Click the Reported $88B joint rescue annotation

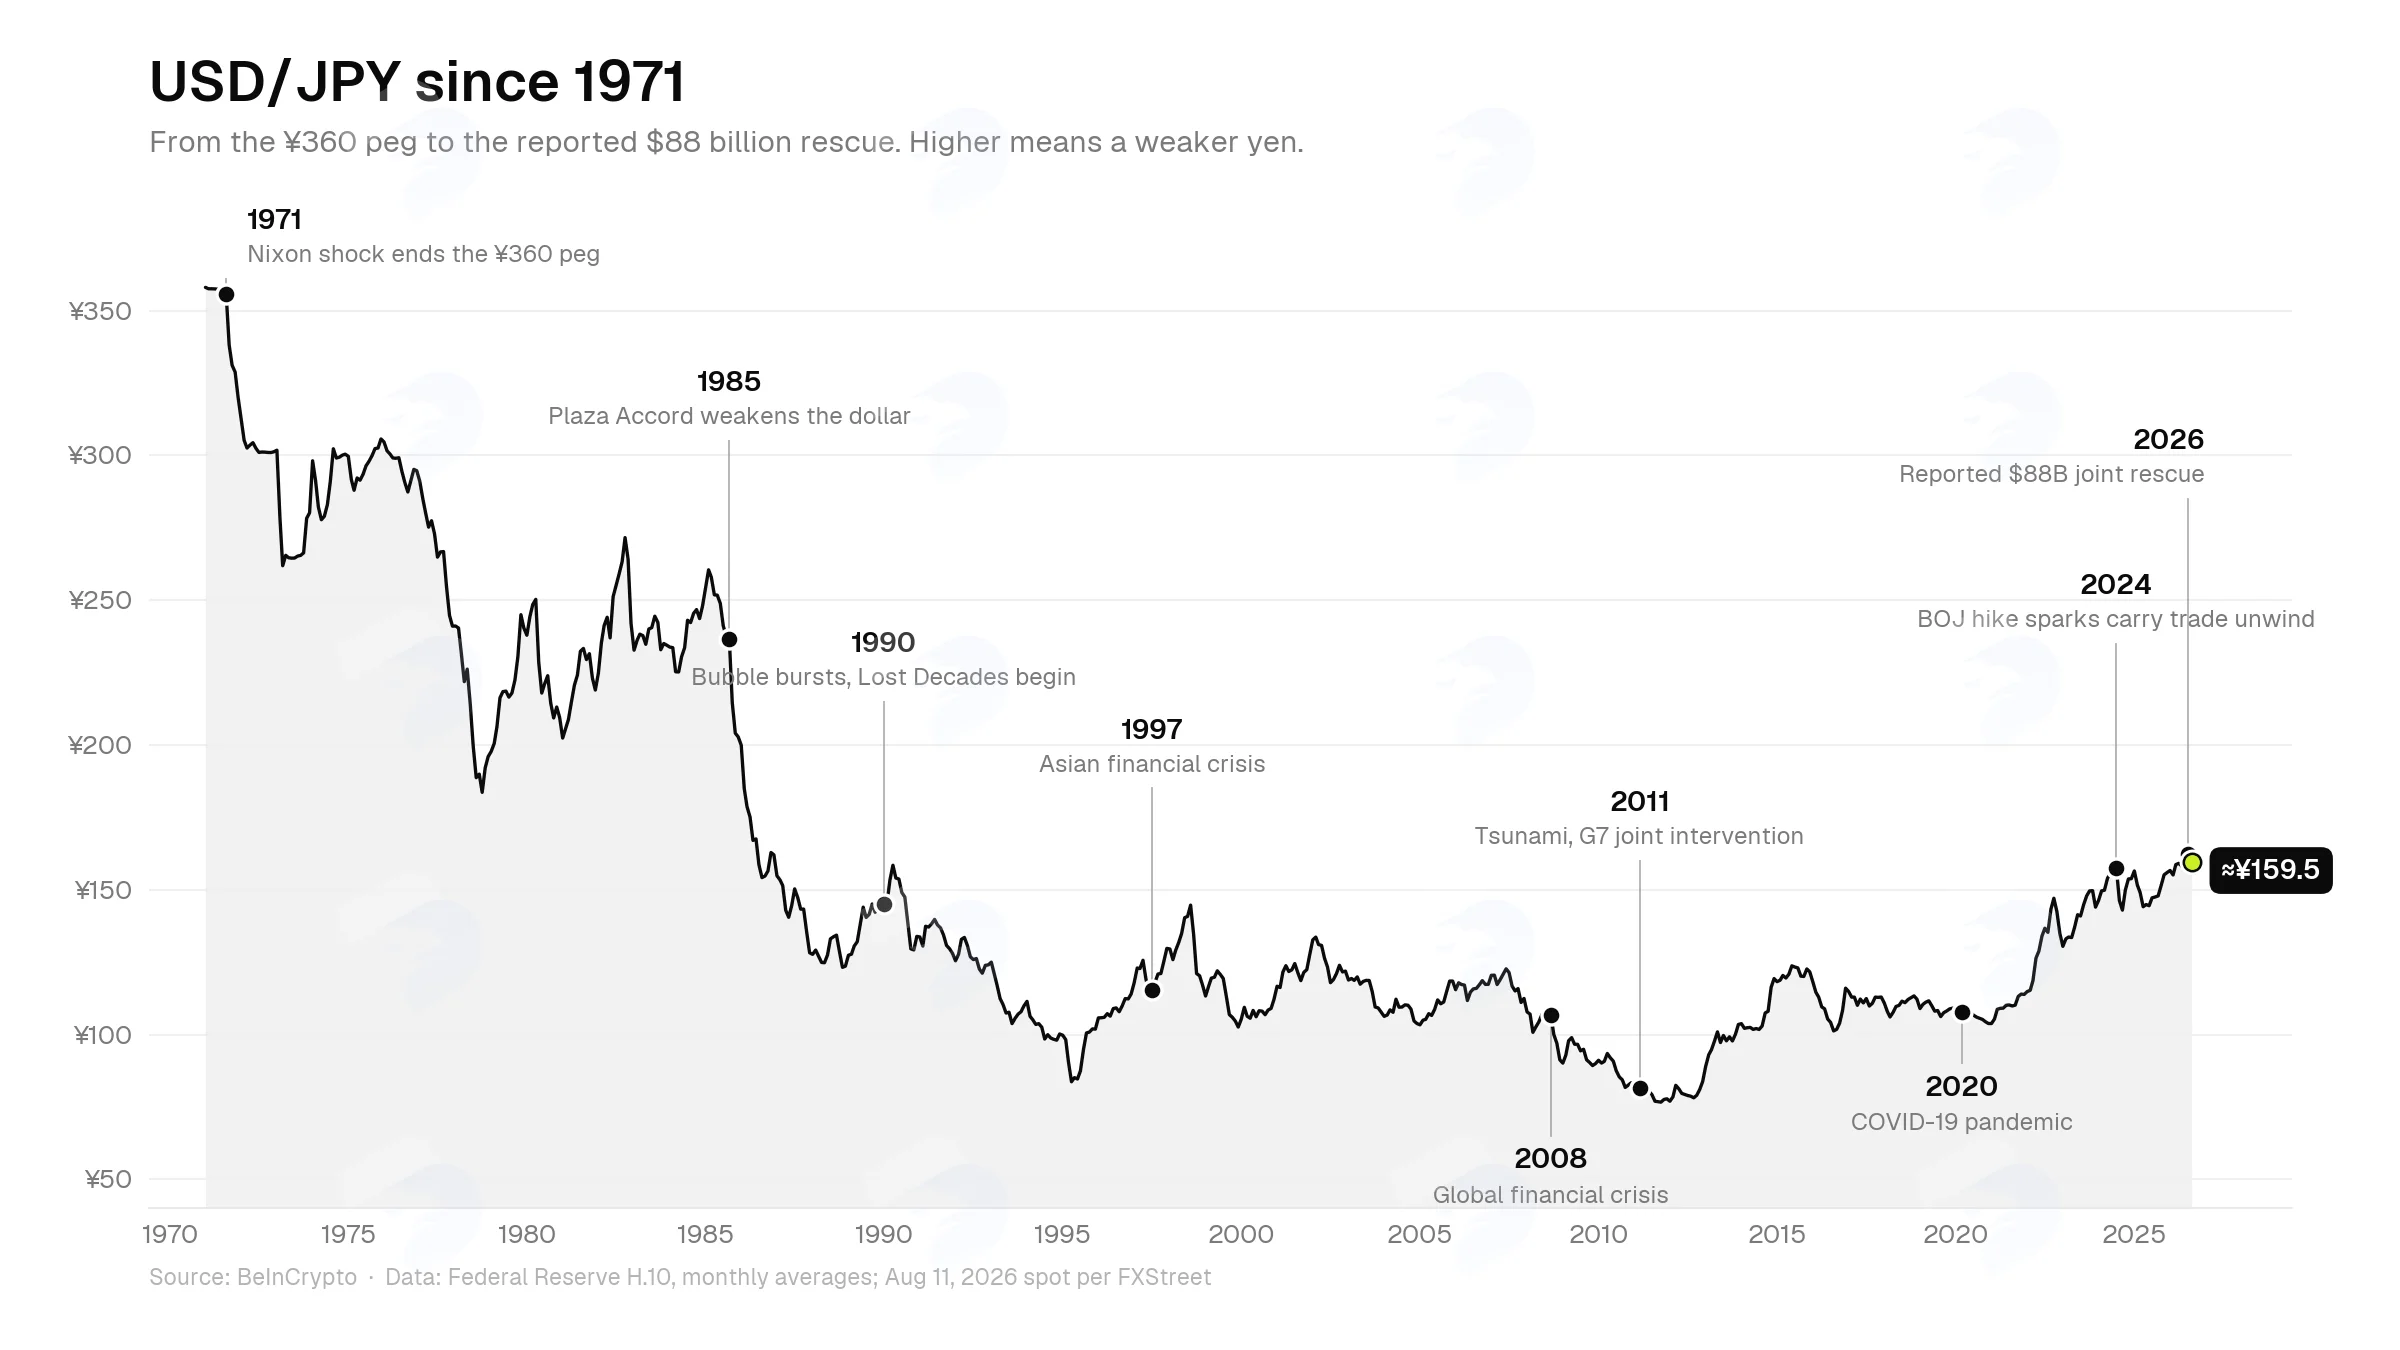(x=2051, y=474)
